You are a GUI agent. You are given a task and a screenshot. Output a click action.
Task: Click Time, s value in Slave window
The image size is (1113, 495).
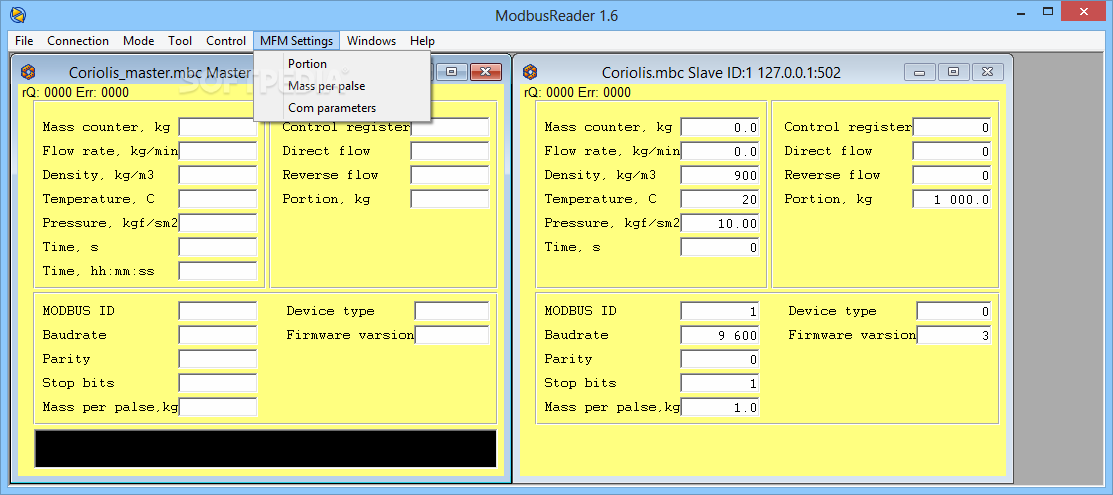(720, 248)
